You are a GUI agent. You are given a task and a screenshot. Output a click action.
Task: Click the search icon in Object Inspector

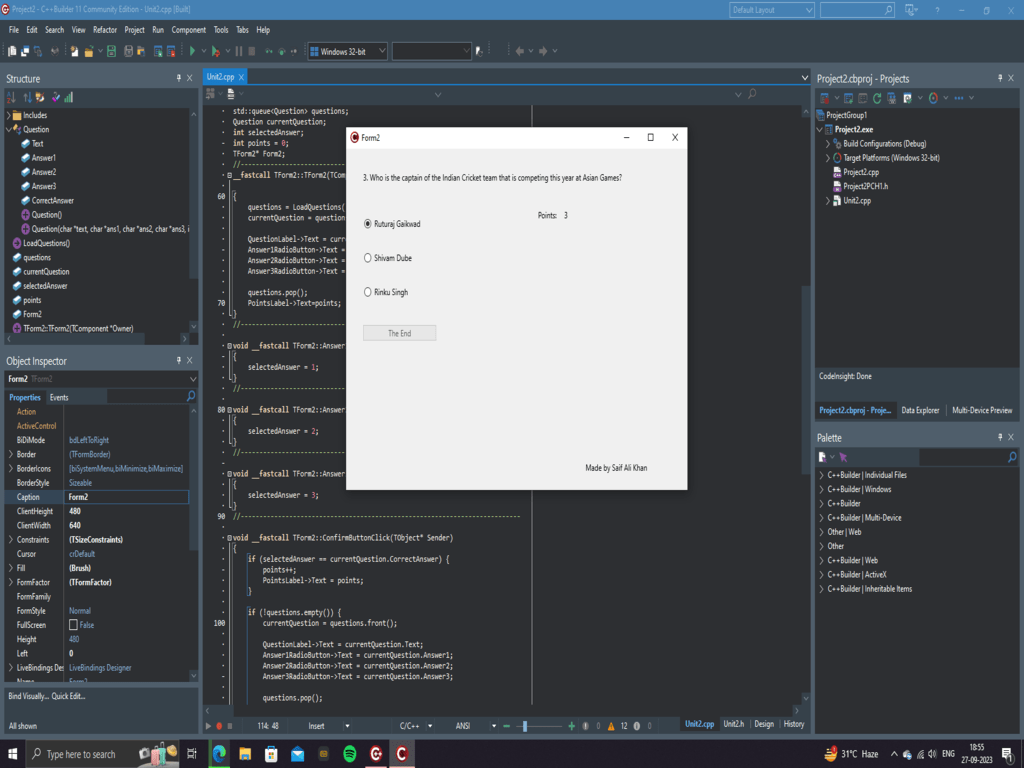[x=191, y=396]
